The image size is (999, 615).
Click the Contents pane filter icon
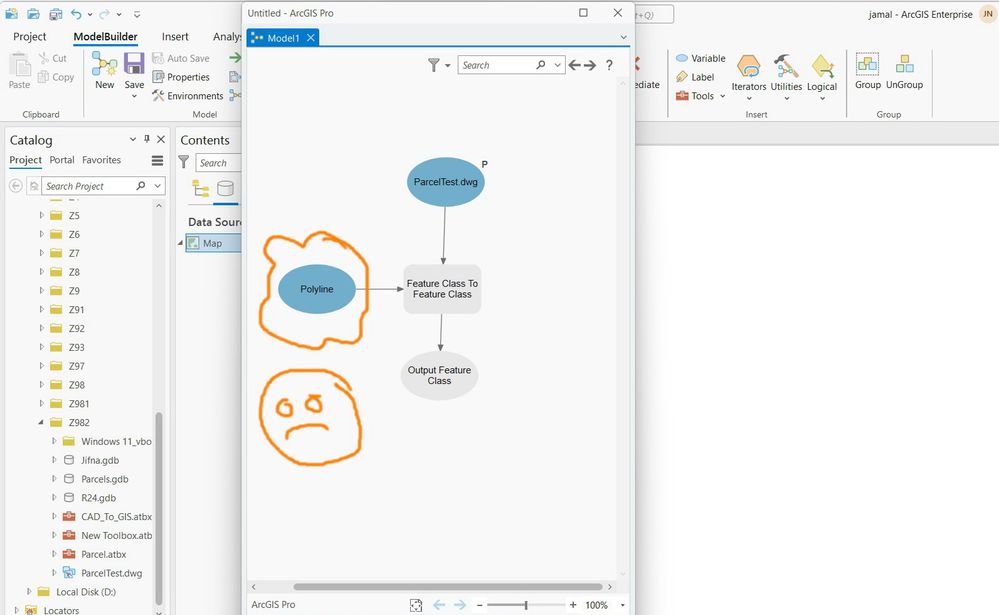(183, 163)
